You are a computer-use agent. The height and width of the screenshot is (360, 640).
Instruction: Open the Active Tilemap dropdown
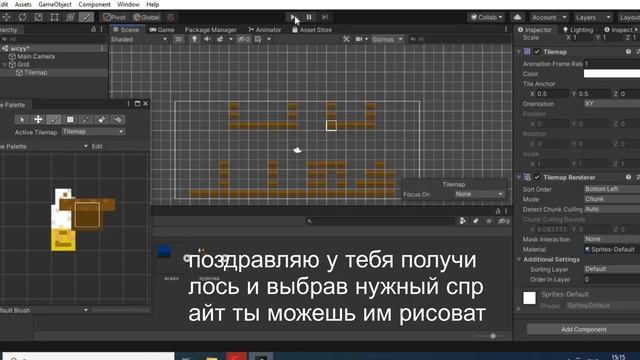tap(93, 132)
